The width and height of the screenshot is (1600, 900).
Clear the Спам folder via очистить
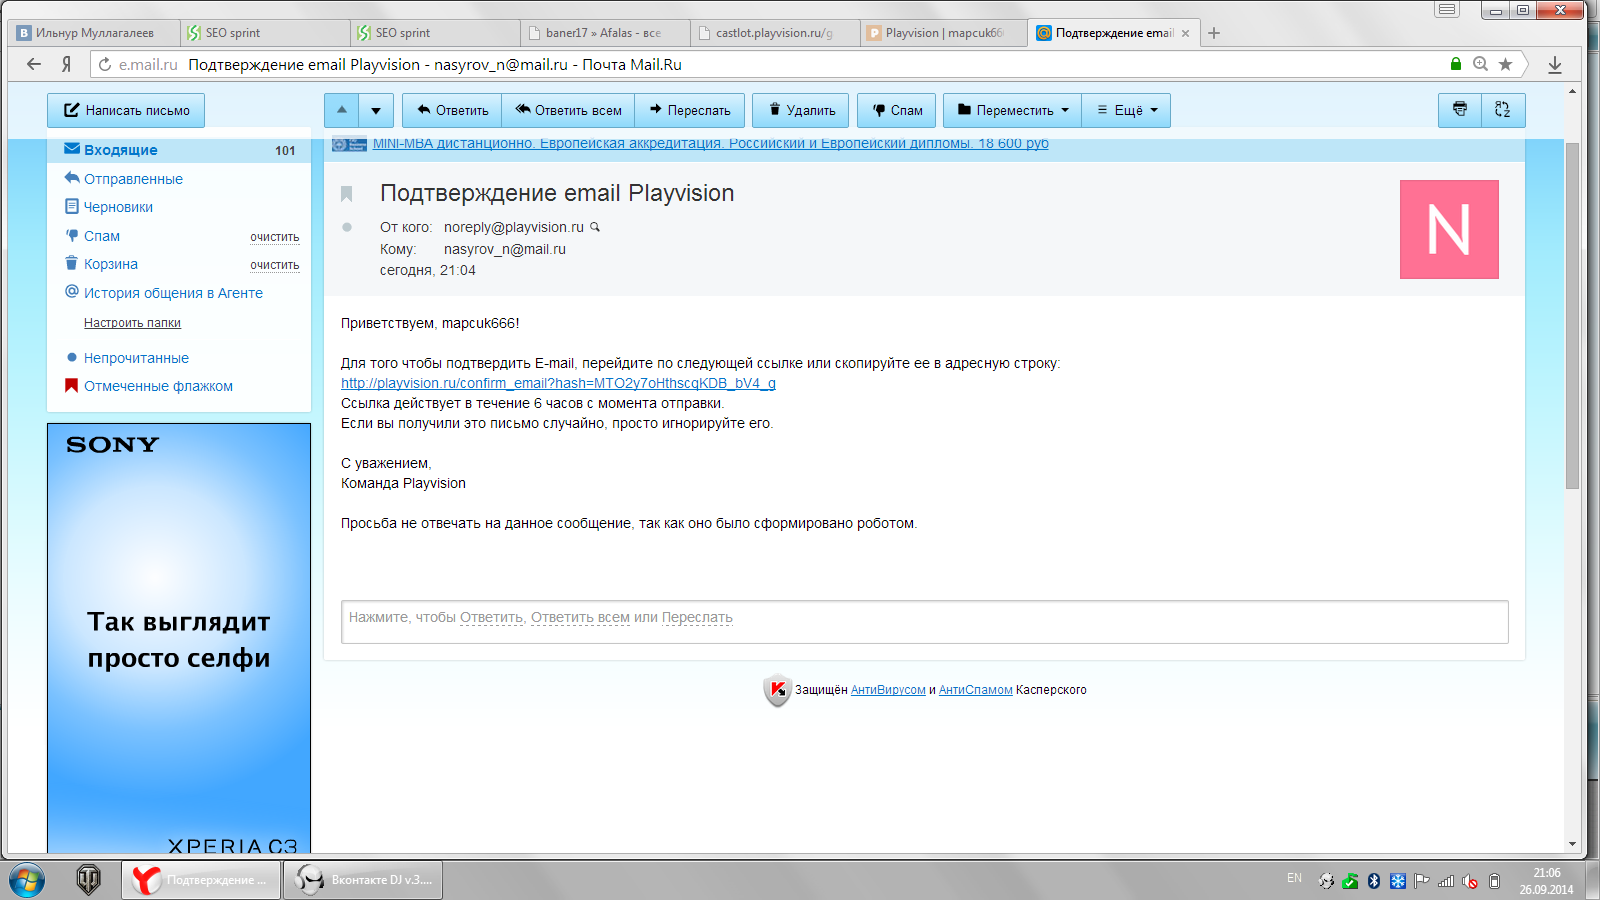275,237
